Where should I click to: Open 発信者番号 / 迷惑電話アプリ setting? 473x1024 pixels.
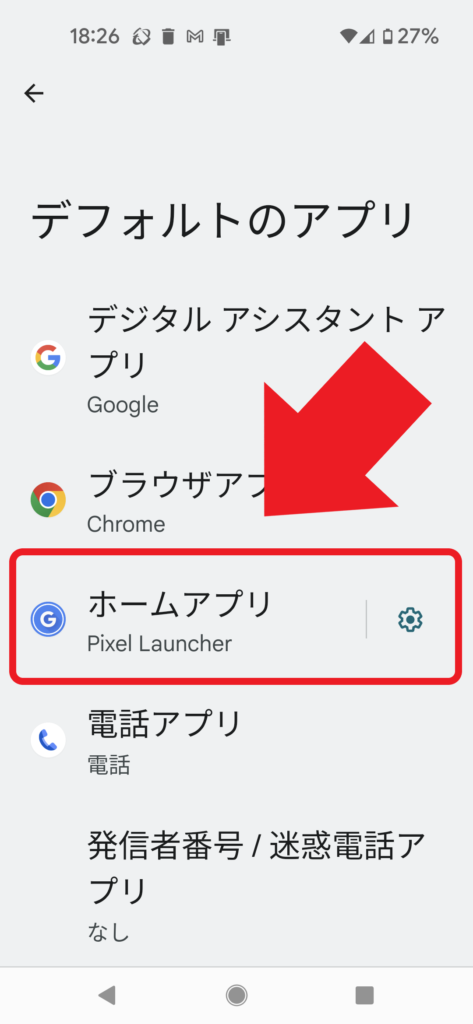(x=236, y=876)
